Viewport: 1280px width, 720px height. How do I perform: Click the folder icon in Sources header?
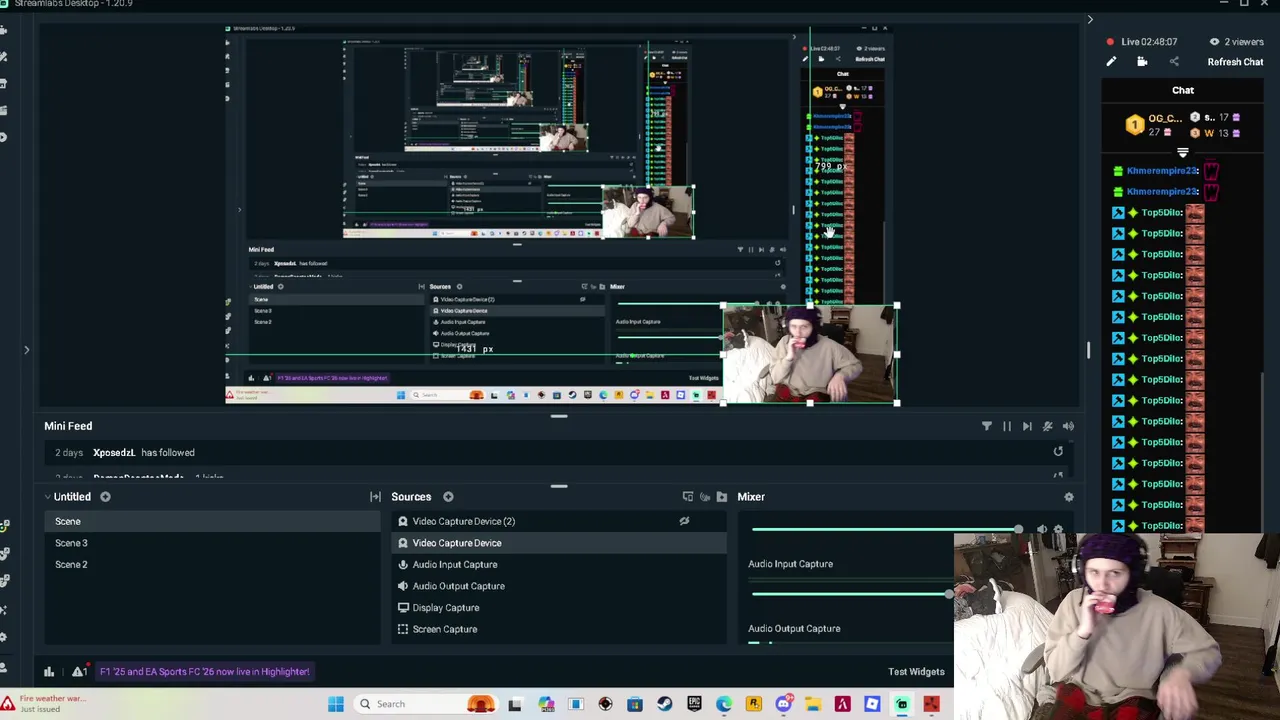coord(722,497)
